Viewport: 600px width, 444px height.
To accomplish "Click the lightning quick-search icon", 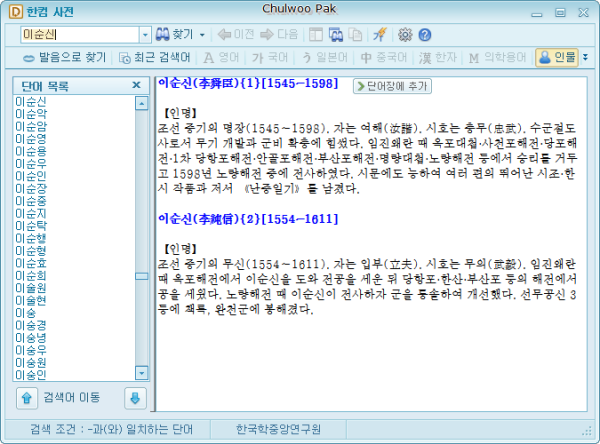I will pos(380,35).
